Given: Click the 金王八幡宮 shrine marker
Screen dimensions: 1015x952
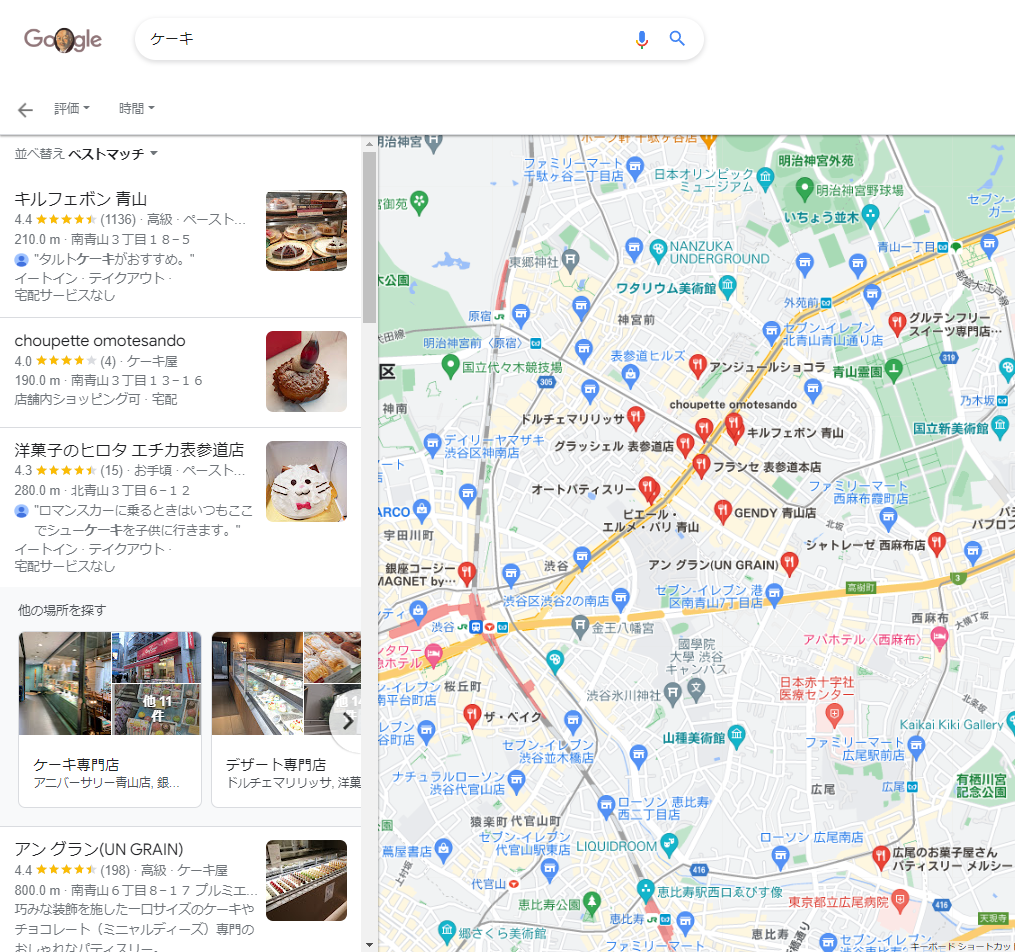Looking at the screenshot, I should click(580, 626).
